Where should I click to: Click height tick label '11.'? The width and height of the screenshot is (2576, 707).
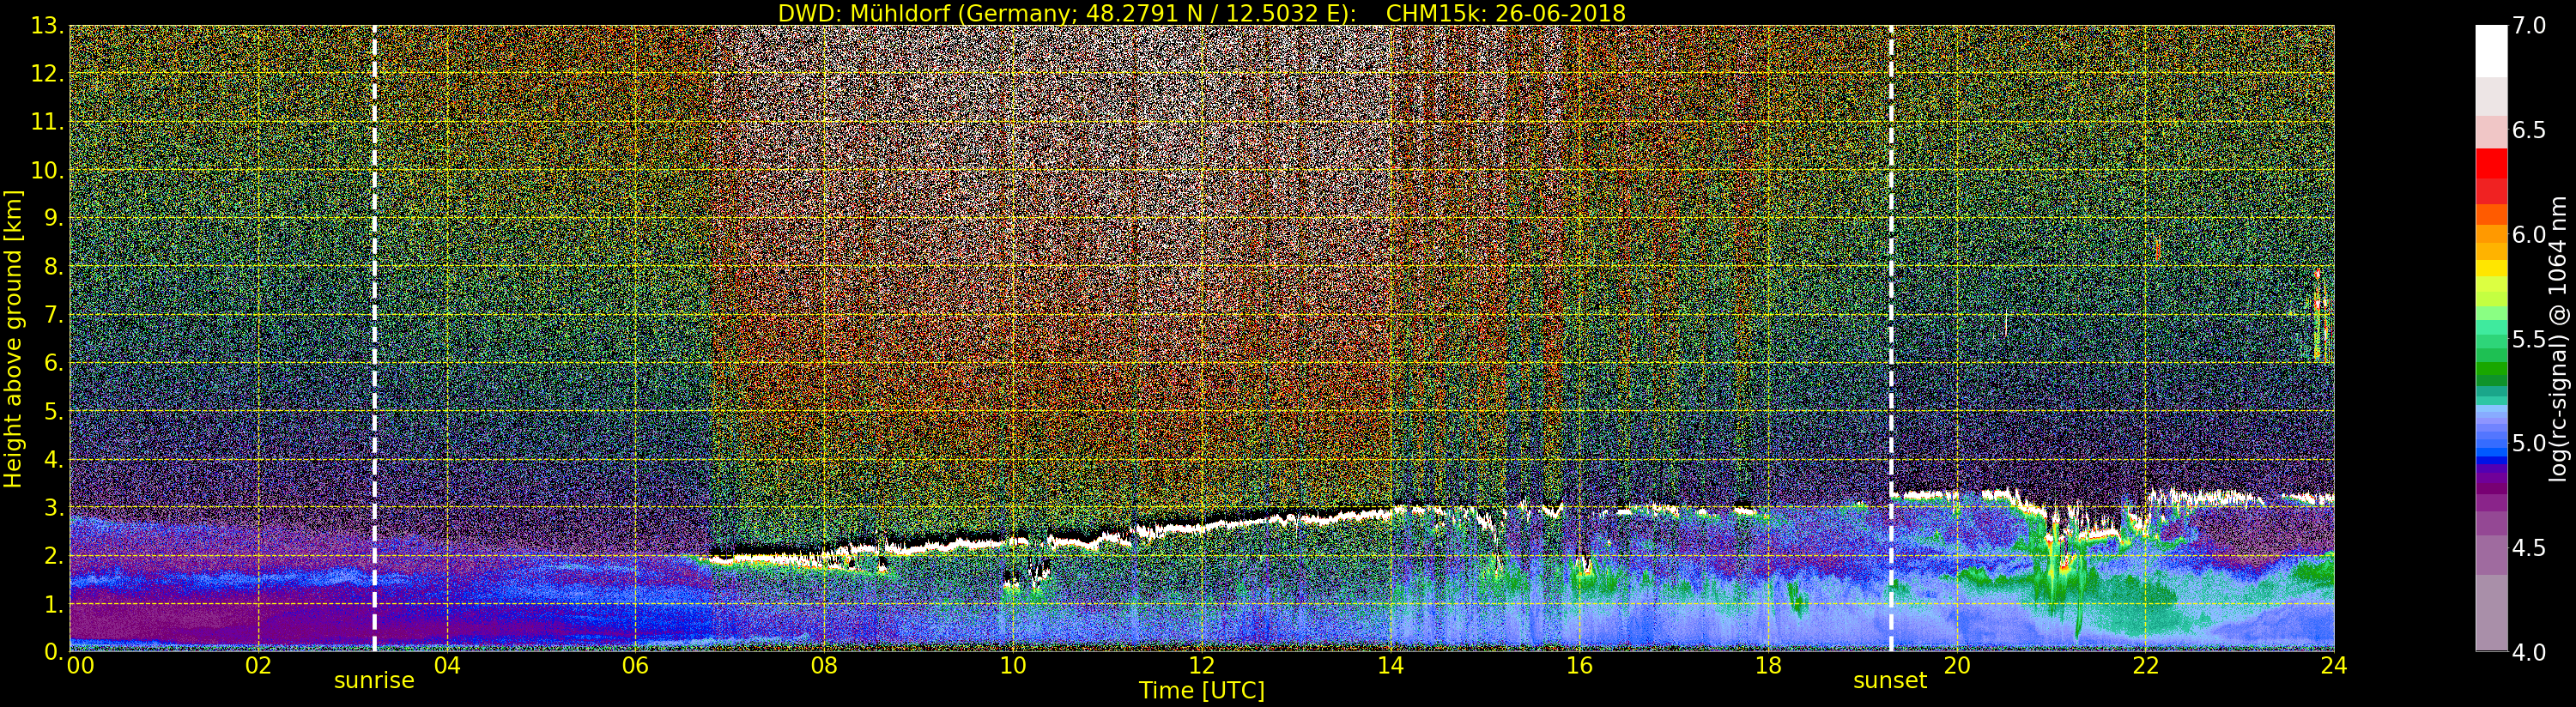tap(47, 122)
